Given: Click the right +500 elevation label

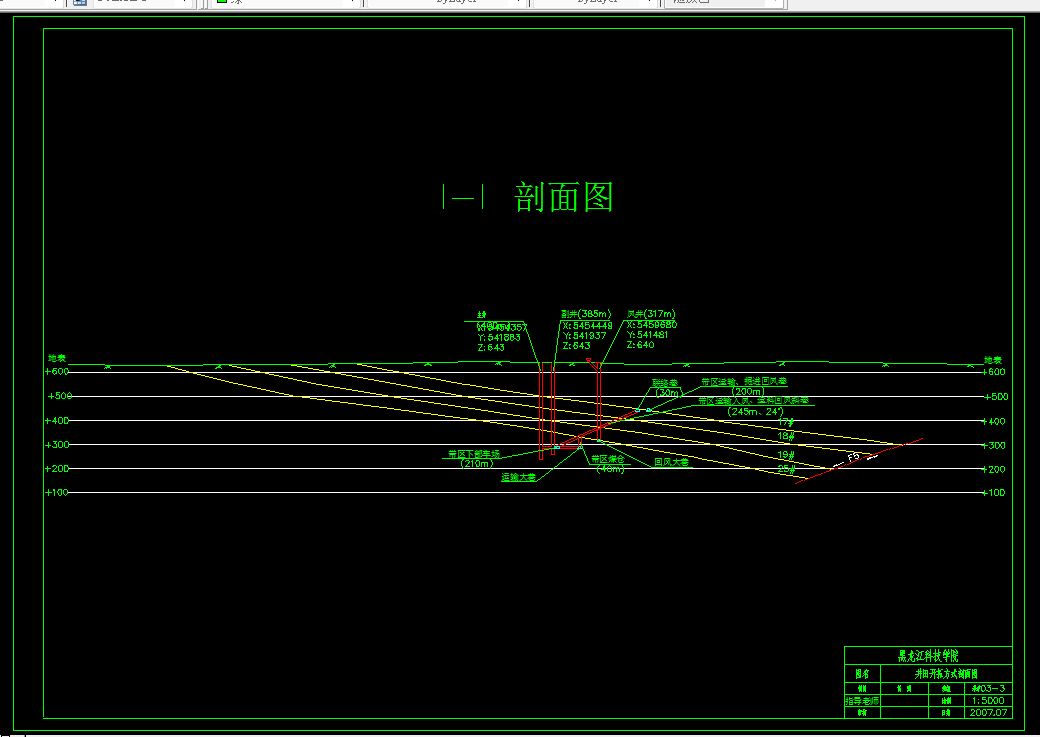Looking at the screenshot, I should pyautogui.click(x=995, y=397).
